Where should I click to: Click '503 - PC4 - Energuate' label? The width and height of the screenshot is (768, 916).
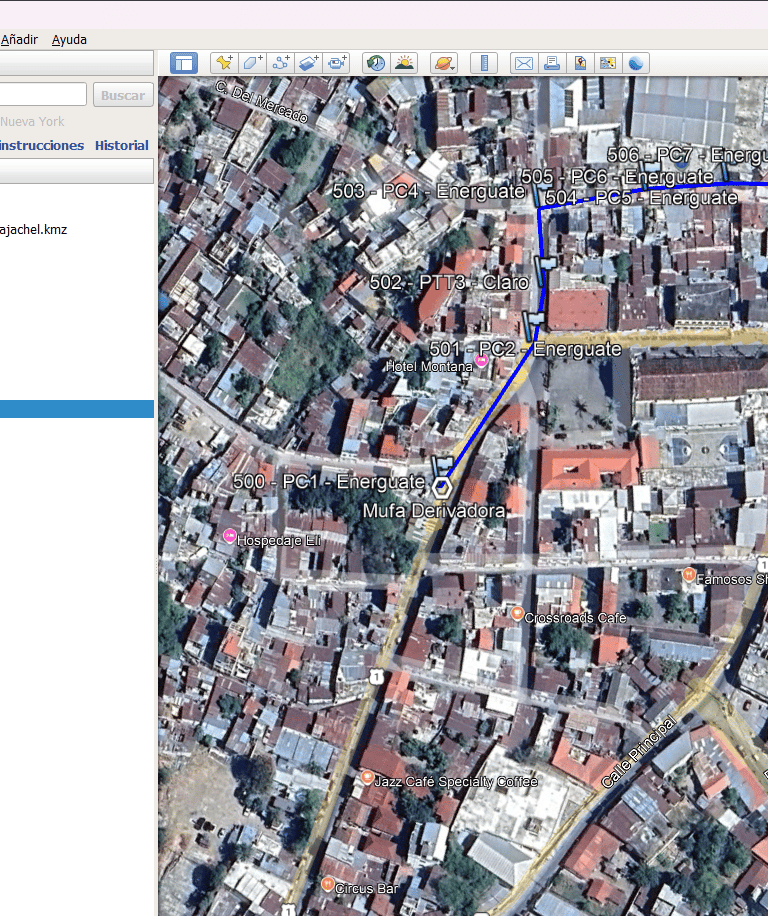pos(429,191)
